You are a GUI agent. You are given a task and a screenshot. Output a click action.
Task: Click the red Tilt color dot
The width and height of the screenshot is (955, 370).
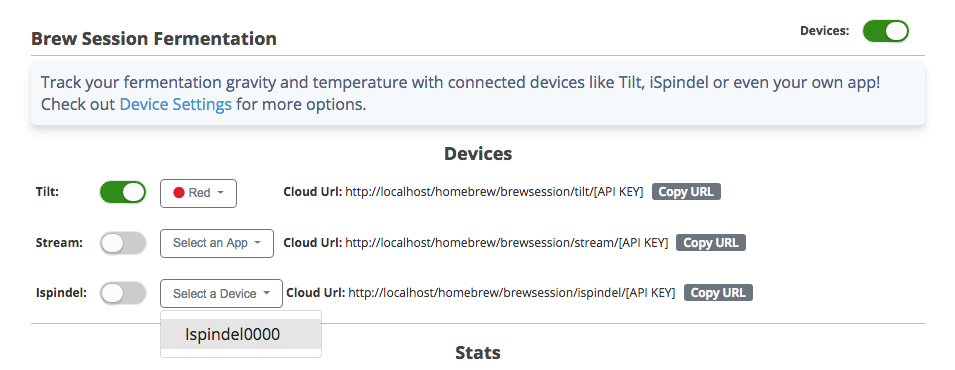point(179,193)
